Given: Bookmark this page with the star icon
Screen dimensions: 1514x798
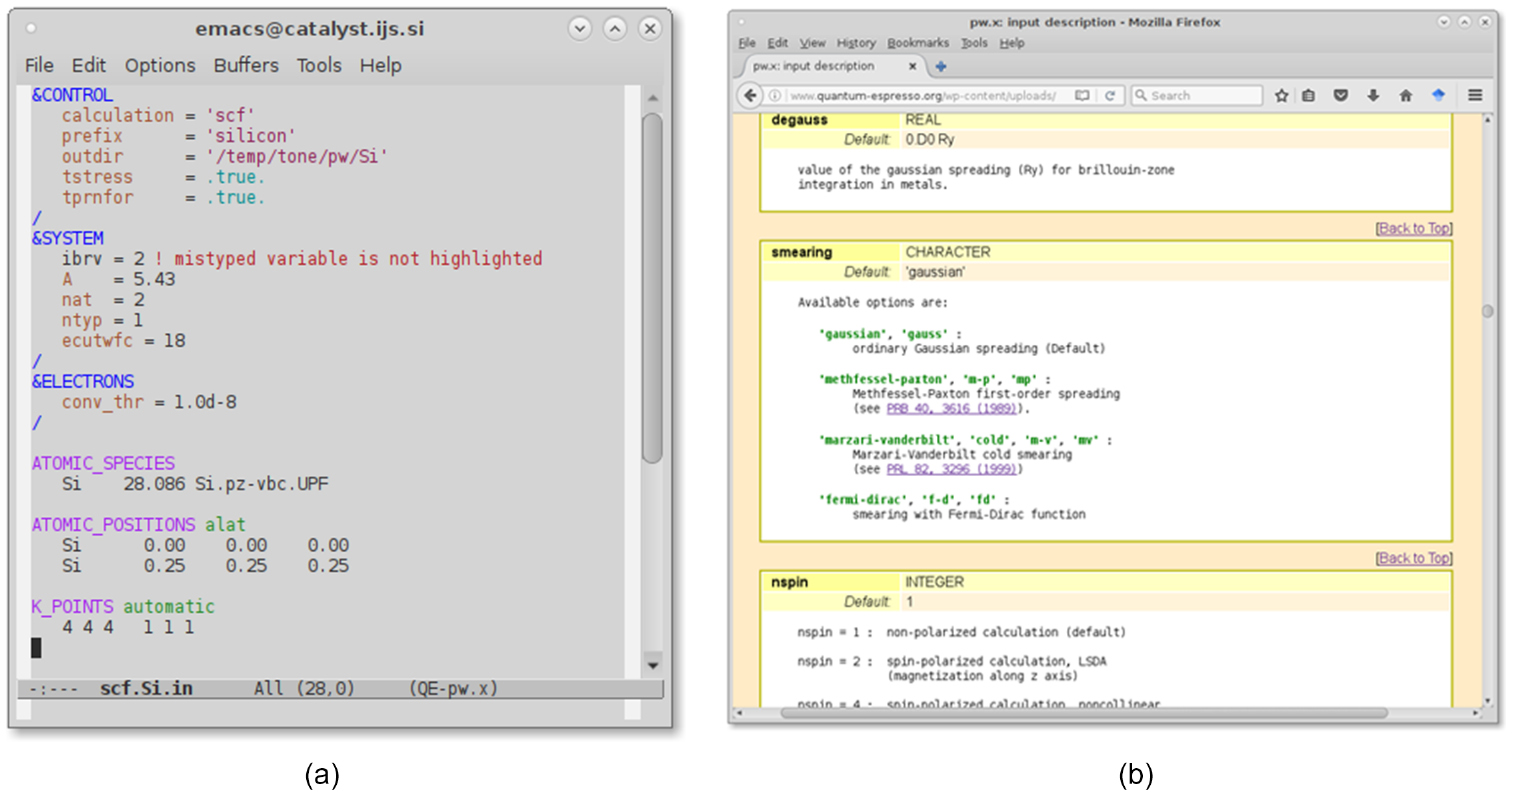Looking at the screenshot, I should coord(1281,96).
